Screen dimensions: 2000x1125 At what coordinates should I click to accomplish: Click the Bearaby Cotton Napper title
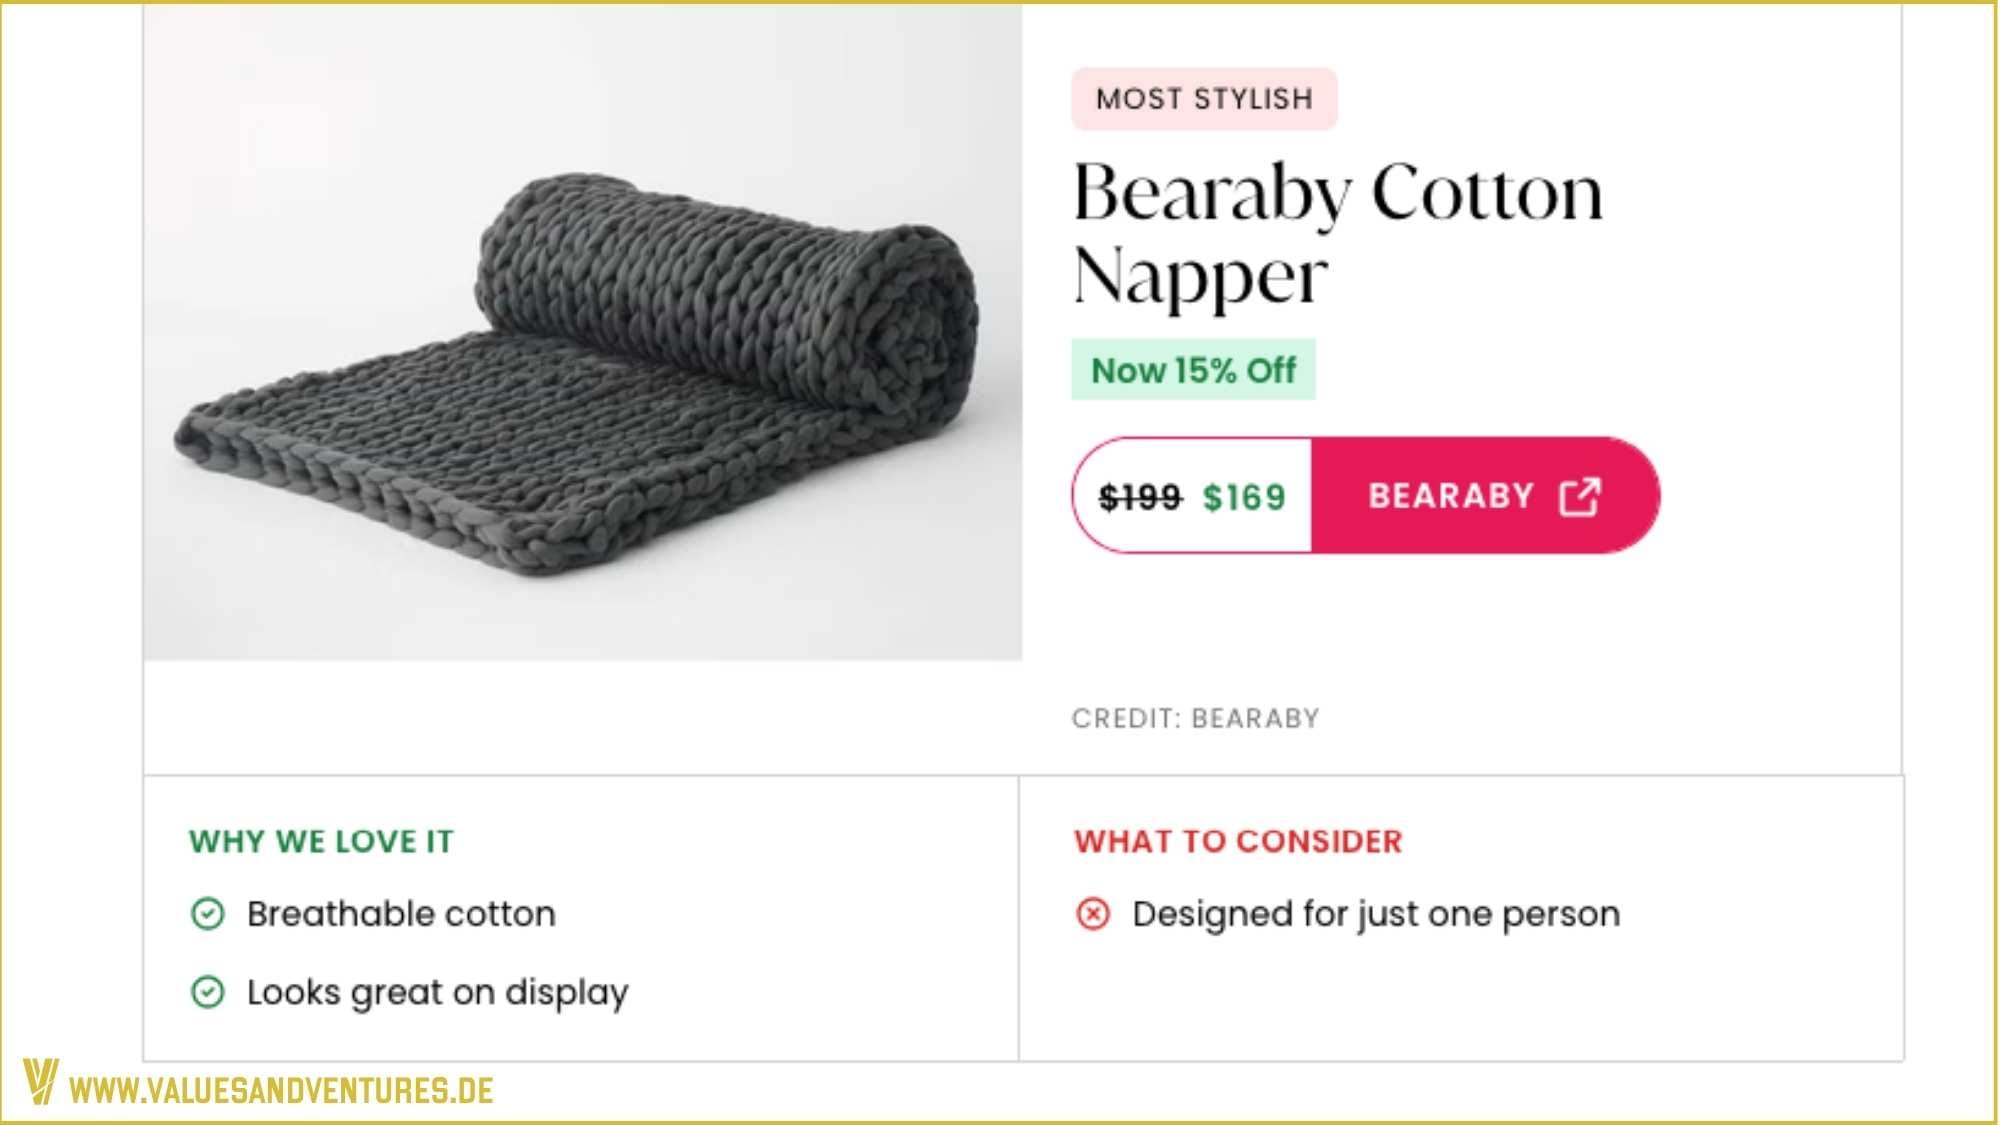point(1338,233)
